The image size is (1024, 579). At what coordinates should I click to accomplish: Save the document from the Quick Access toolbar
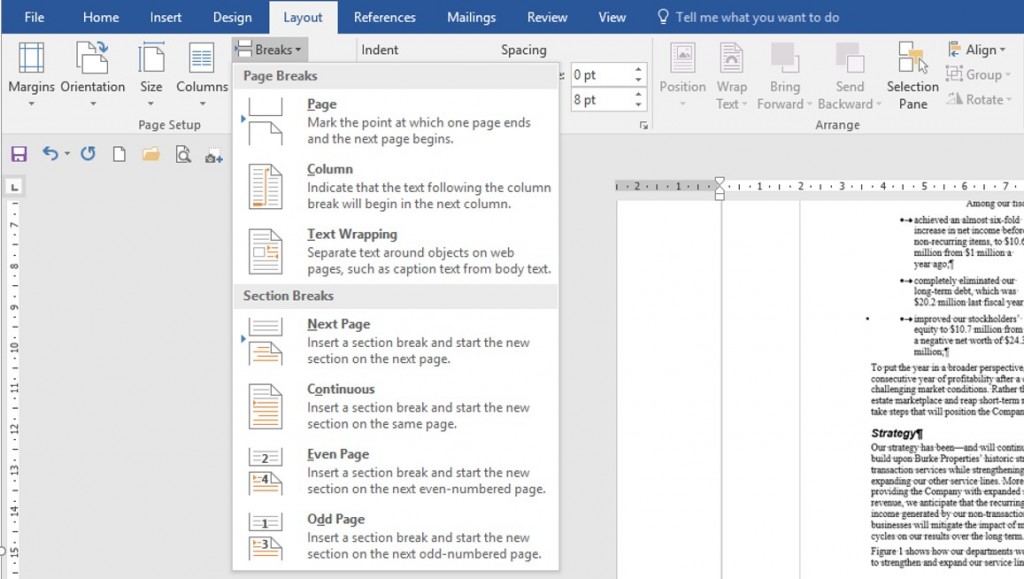click(x=19, y=153)
